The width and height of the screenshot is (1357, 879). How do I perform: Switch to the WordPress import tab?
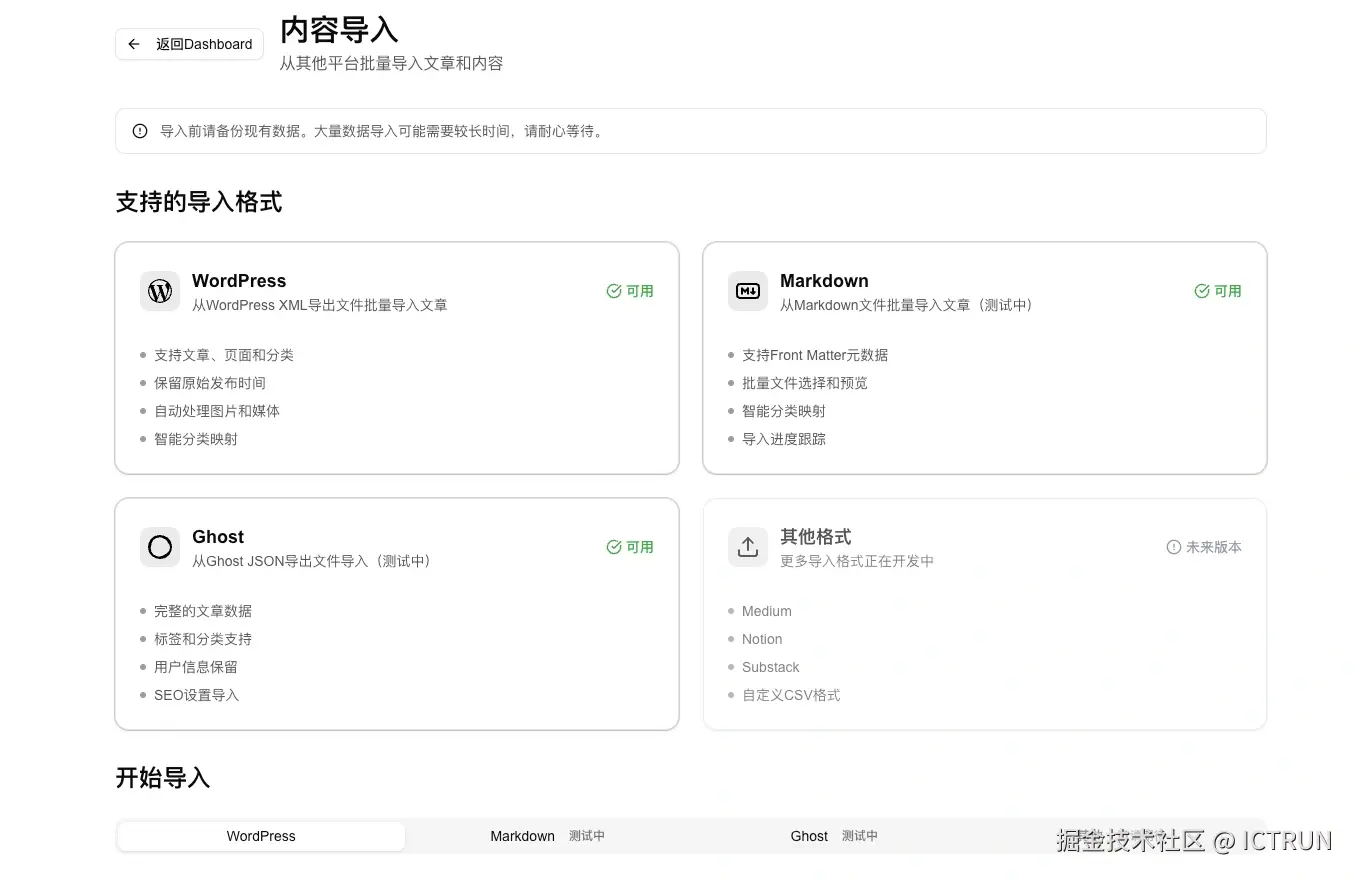(261, 836)
